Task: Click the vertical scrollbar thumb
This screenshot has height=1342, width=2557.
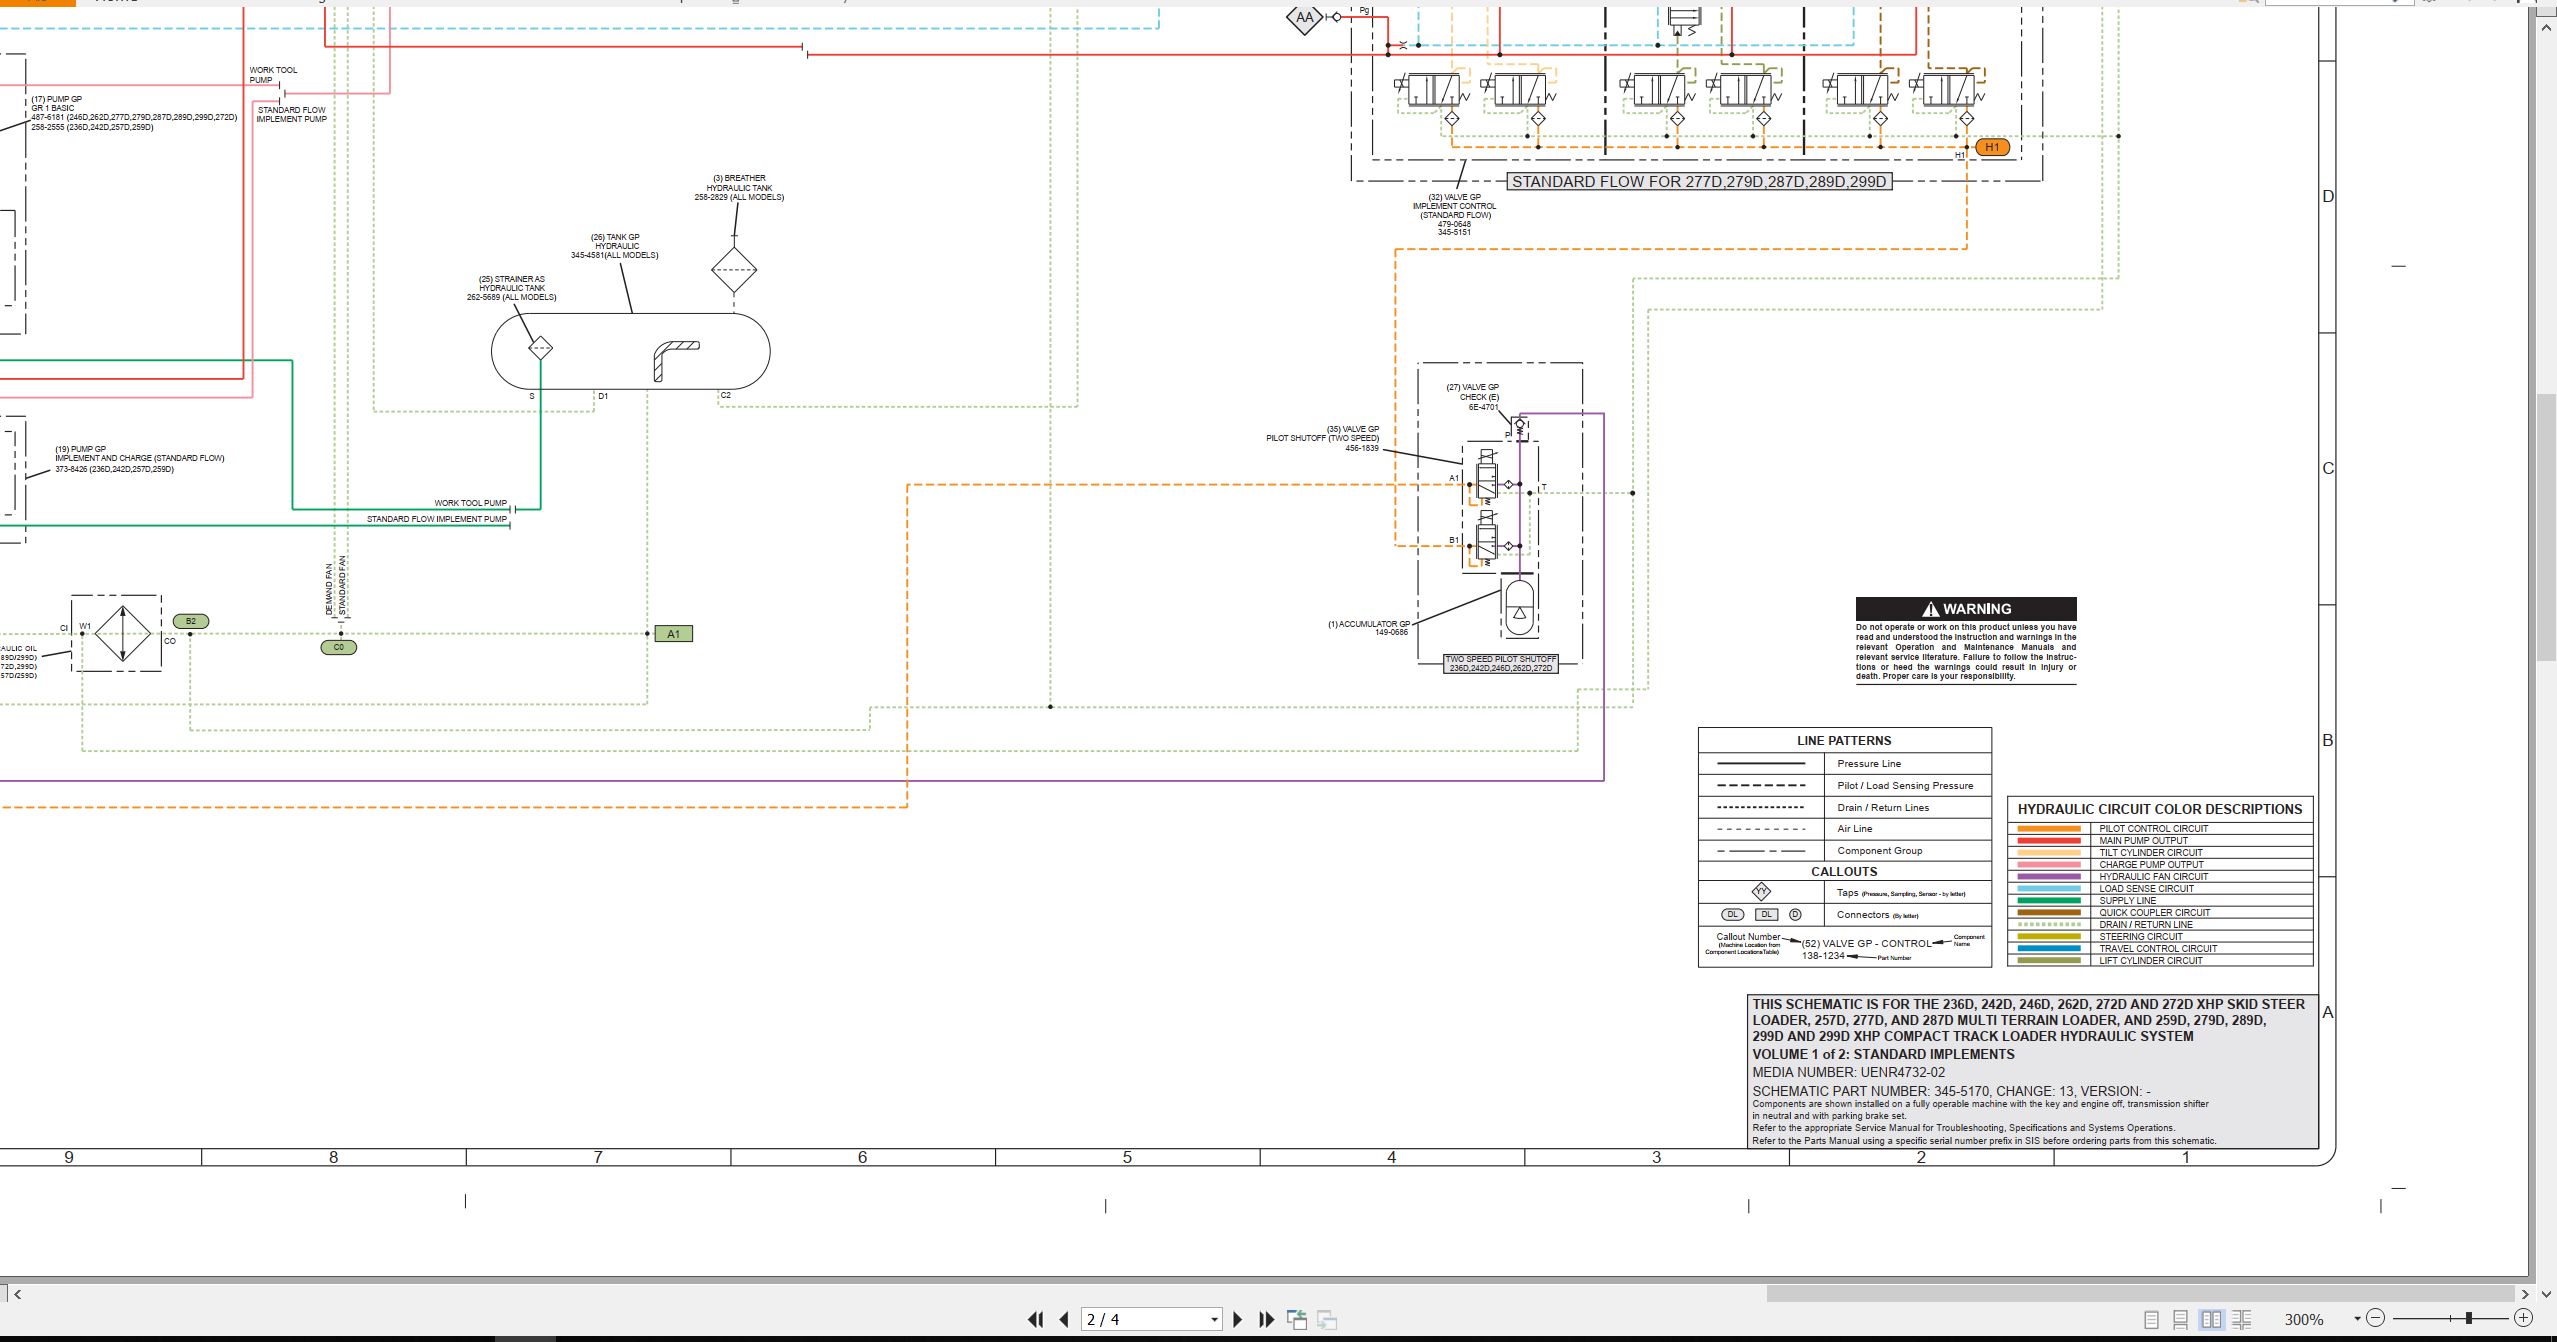Action: [2546, 528]
